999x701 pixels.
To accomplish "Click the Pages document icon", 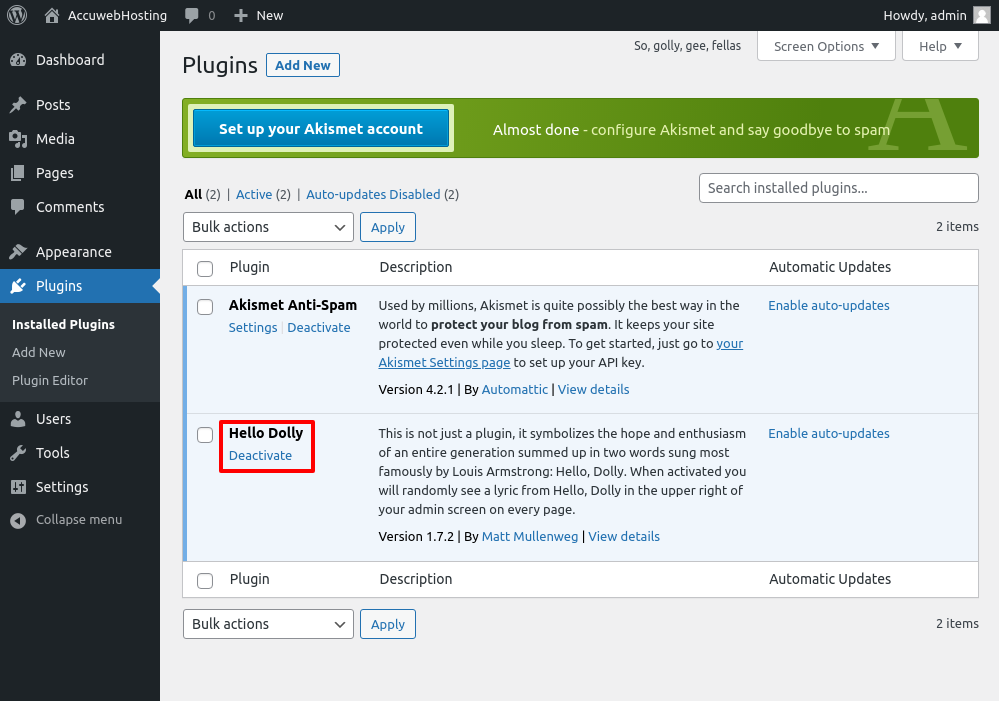I will [x=18, y=173].
